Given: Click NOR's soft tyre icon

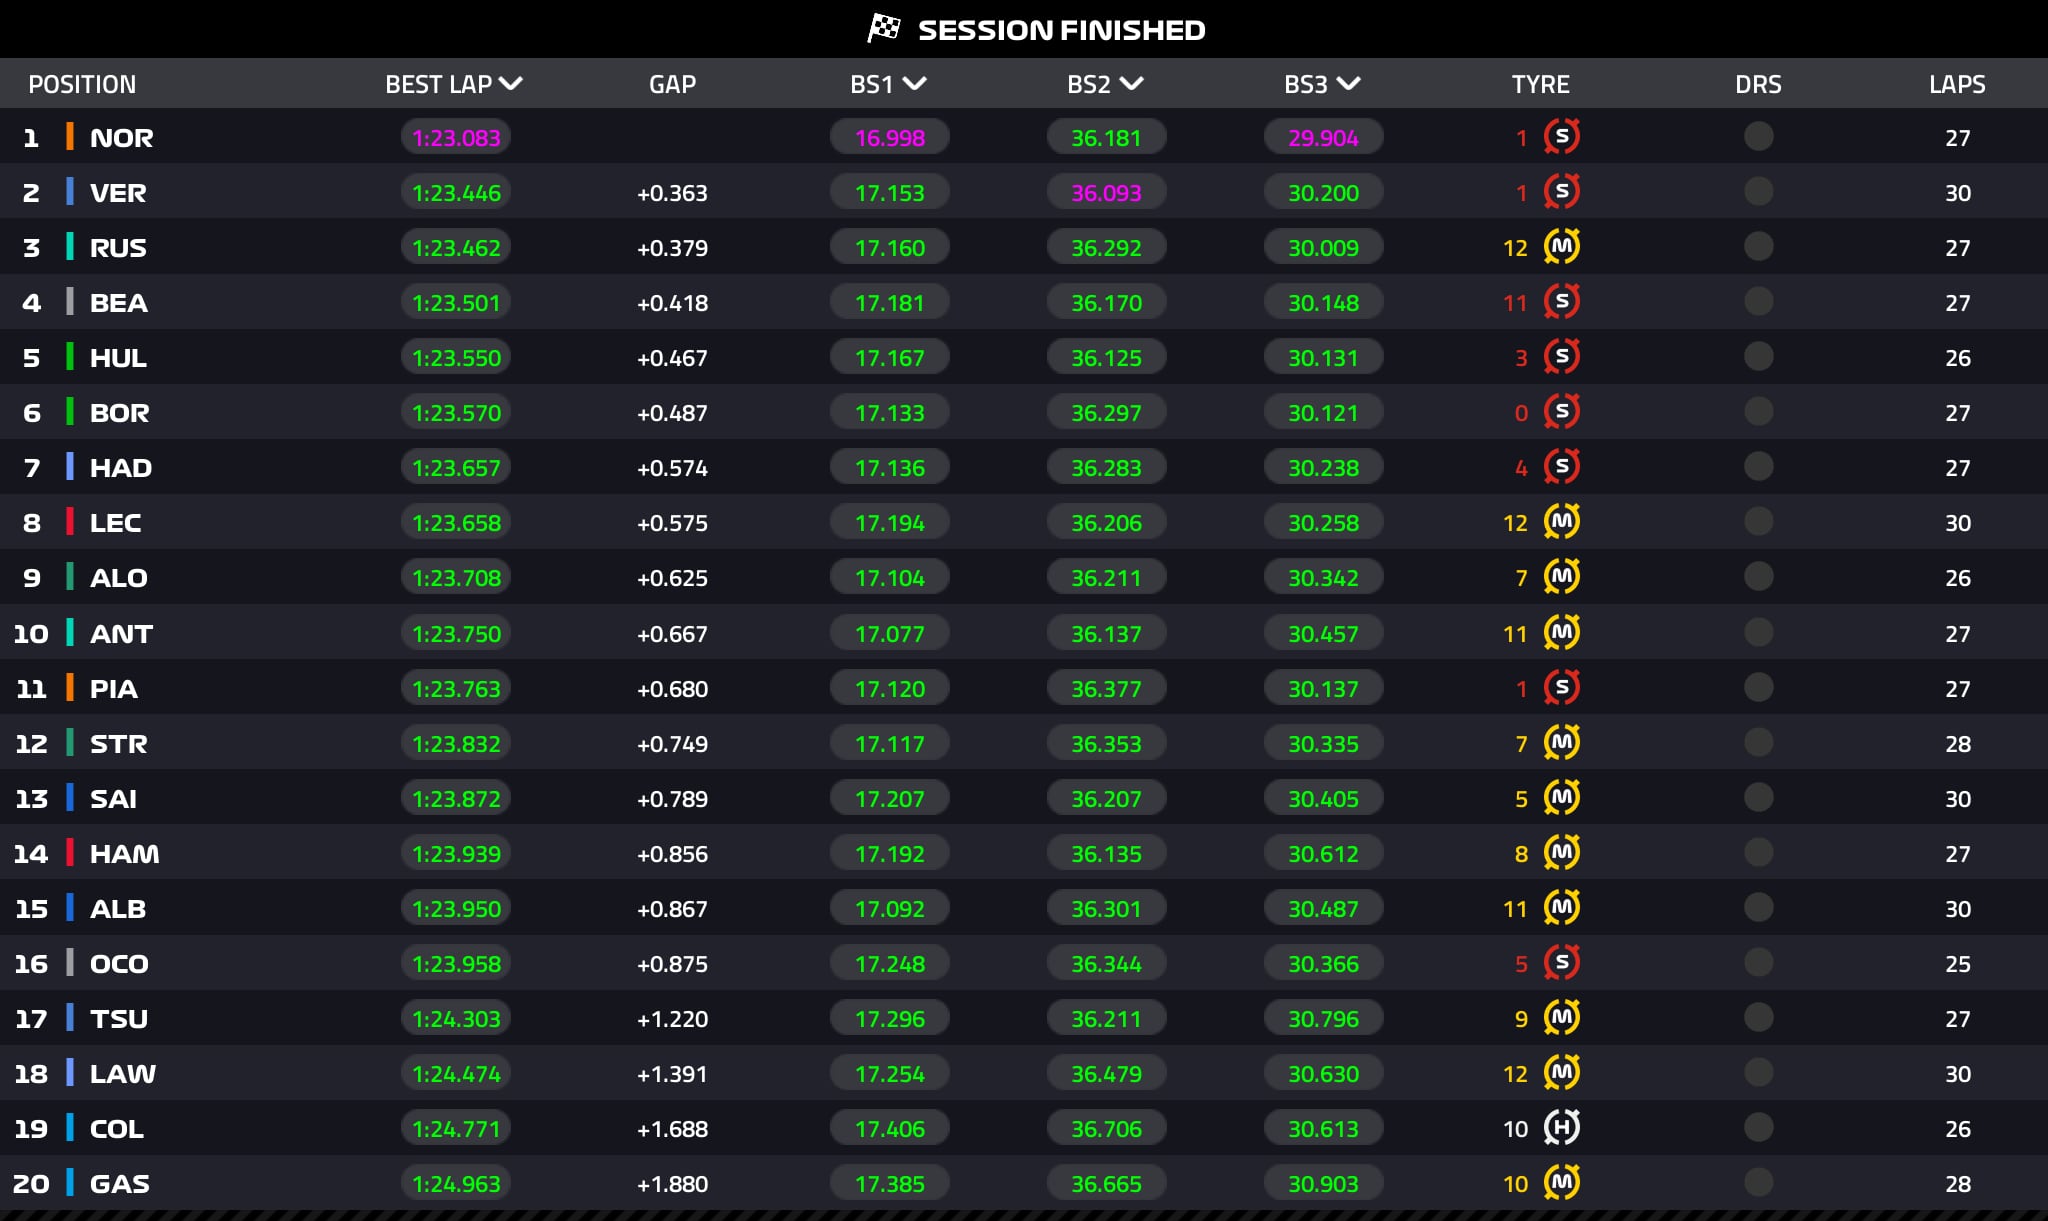Looking at the screenshot, I should pyautogui.click(x=1561, y=136).
